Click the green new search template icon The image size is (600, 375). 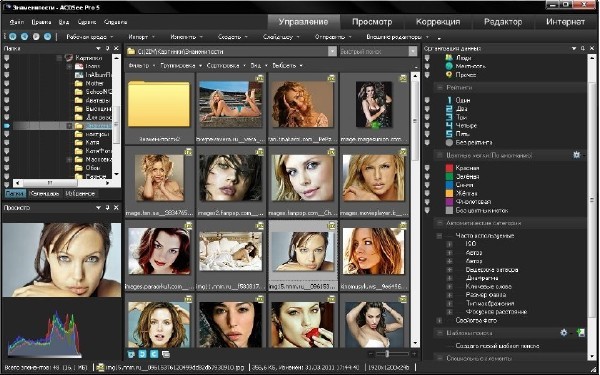point(581,333)
